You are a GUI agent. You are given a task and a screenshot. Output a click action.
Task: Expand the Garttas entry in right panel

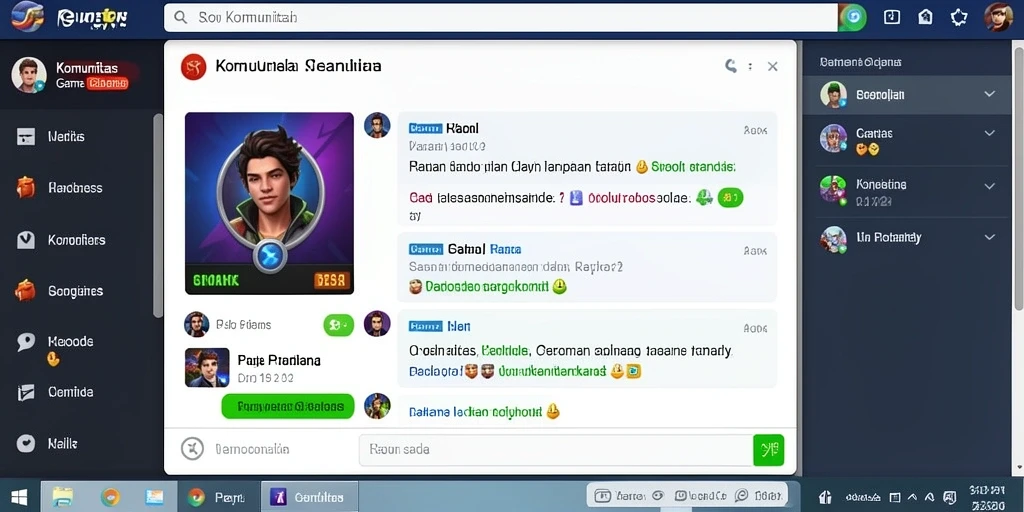[x=989, y=133]
